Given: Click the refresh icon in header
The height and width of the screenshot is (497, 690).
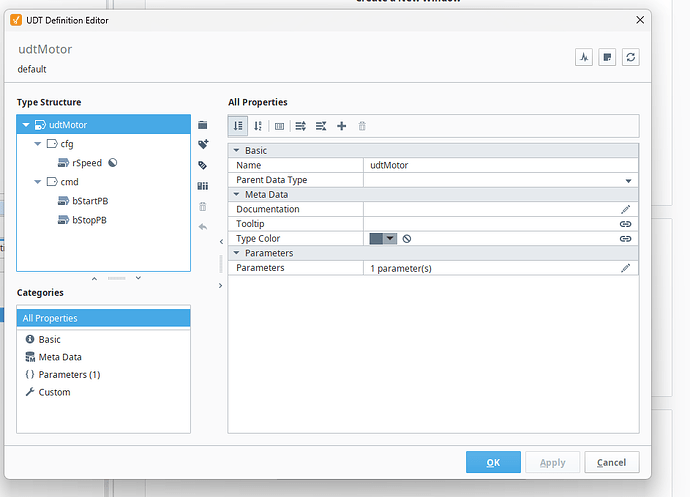Looking at the screenshot, I should pyautogui.click(x=631, y=57).
